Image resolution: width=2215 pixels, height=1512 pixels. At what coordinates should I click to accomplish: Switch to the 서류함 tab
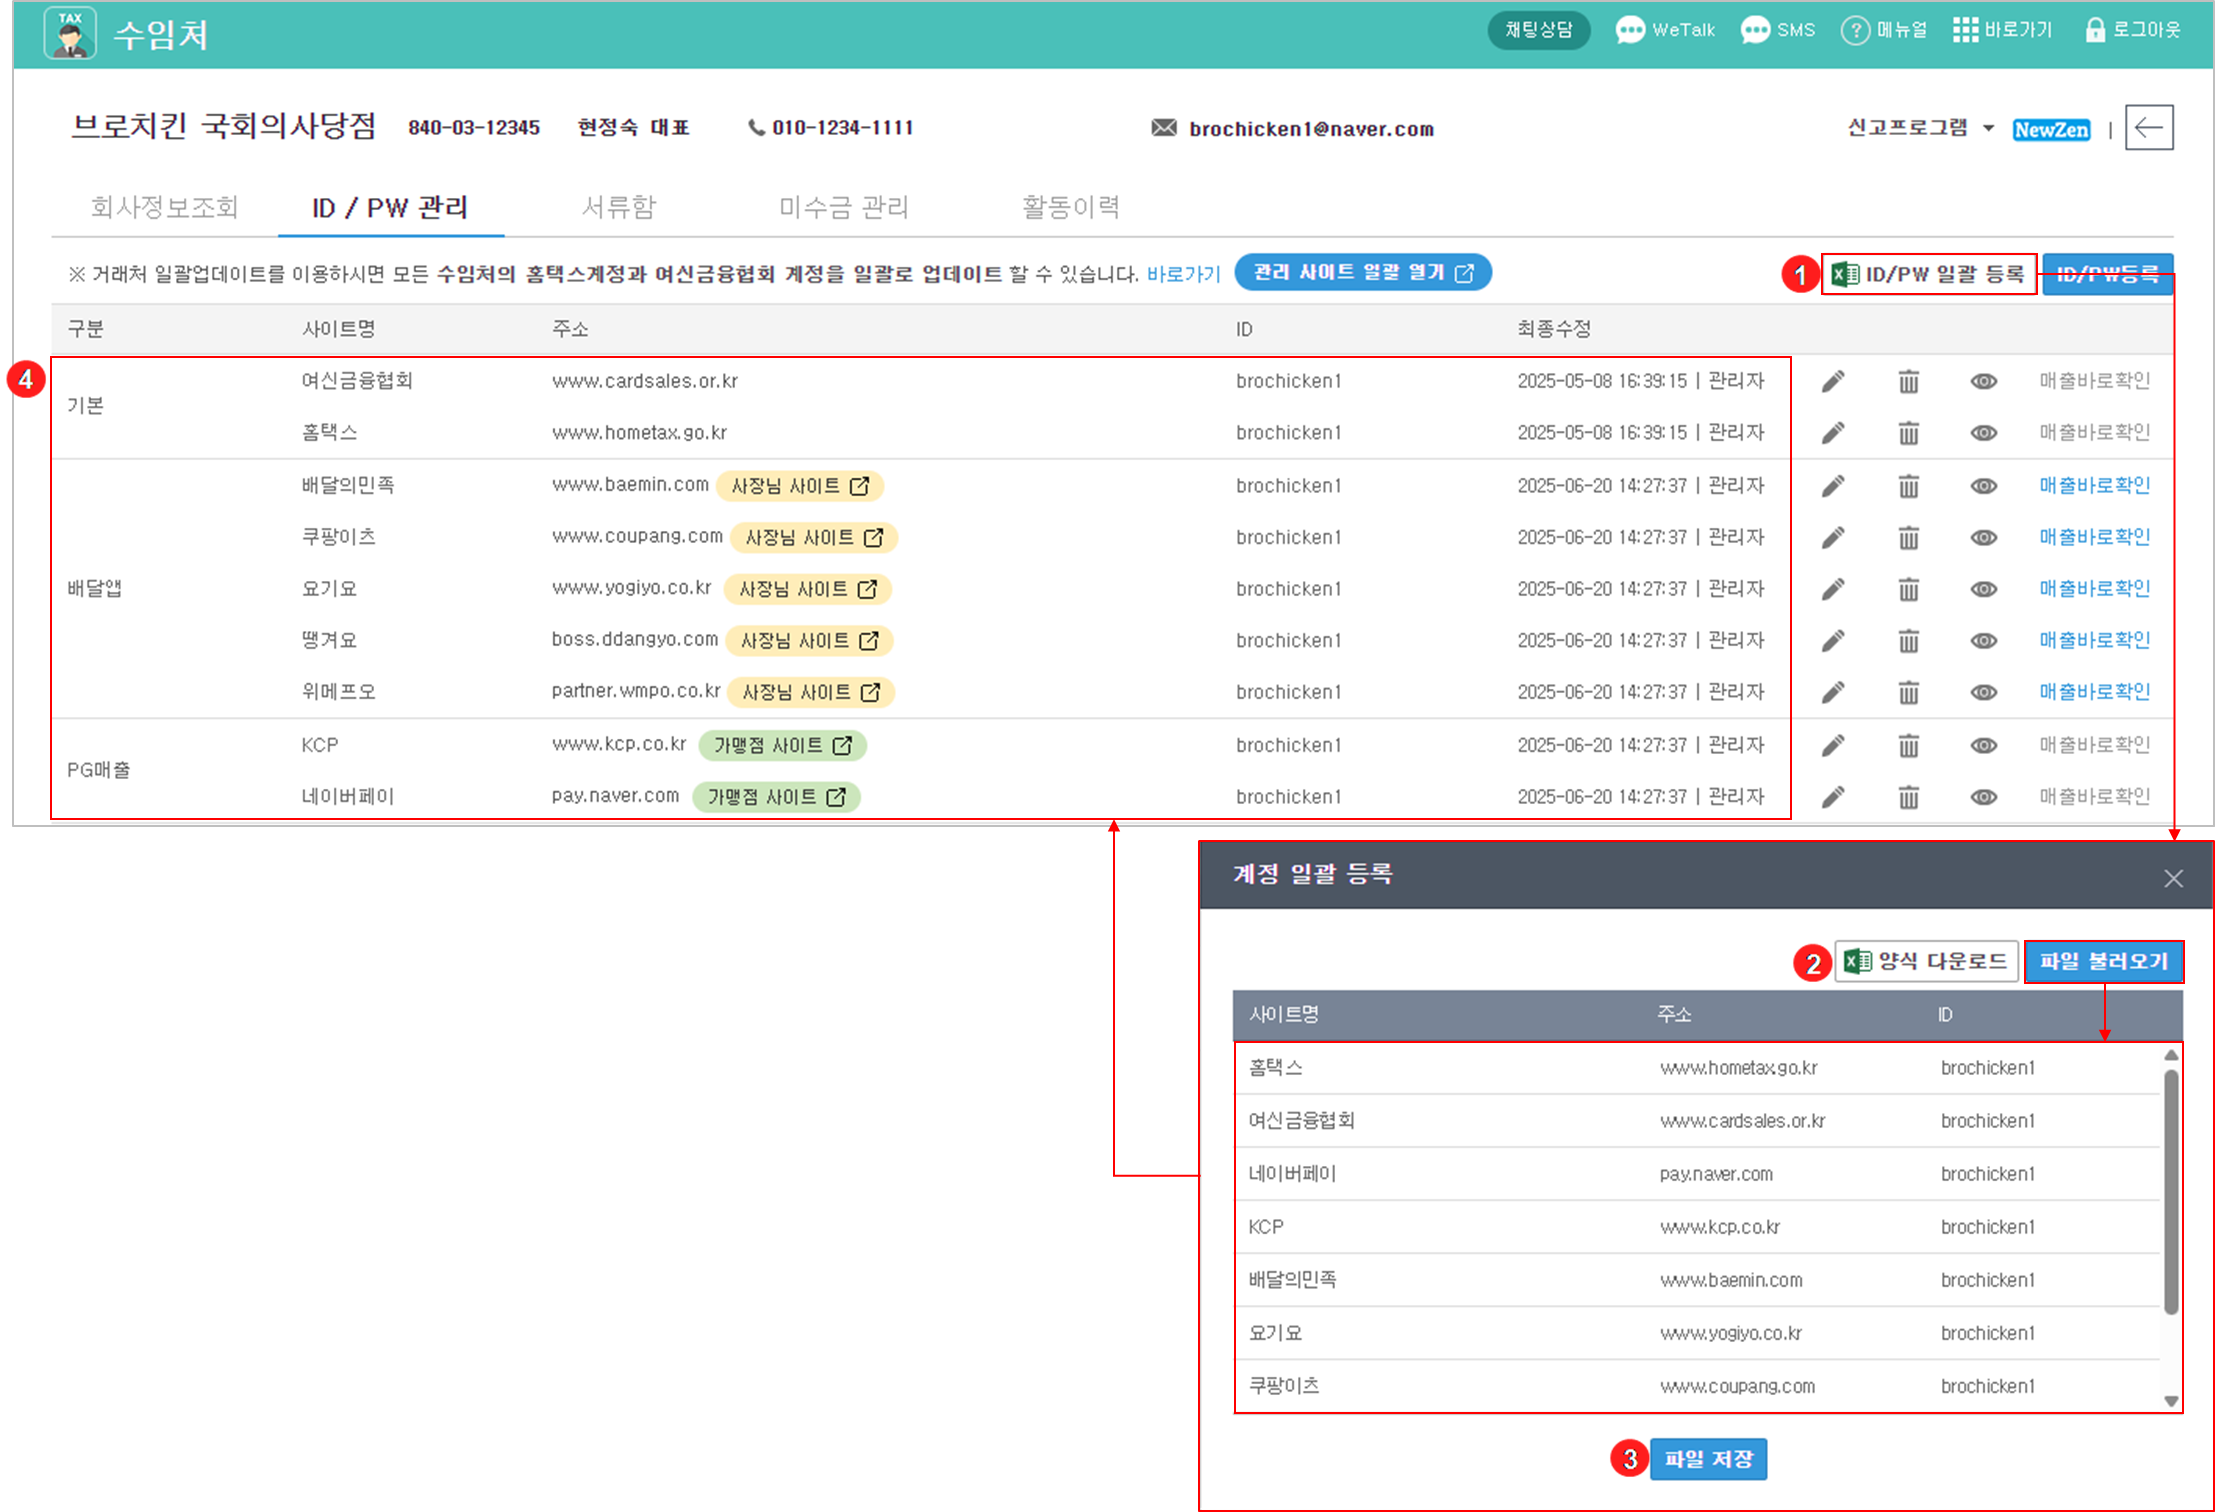click(x=618, y=207)
